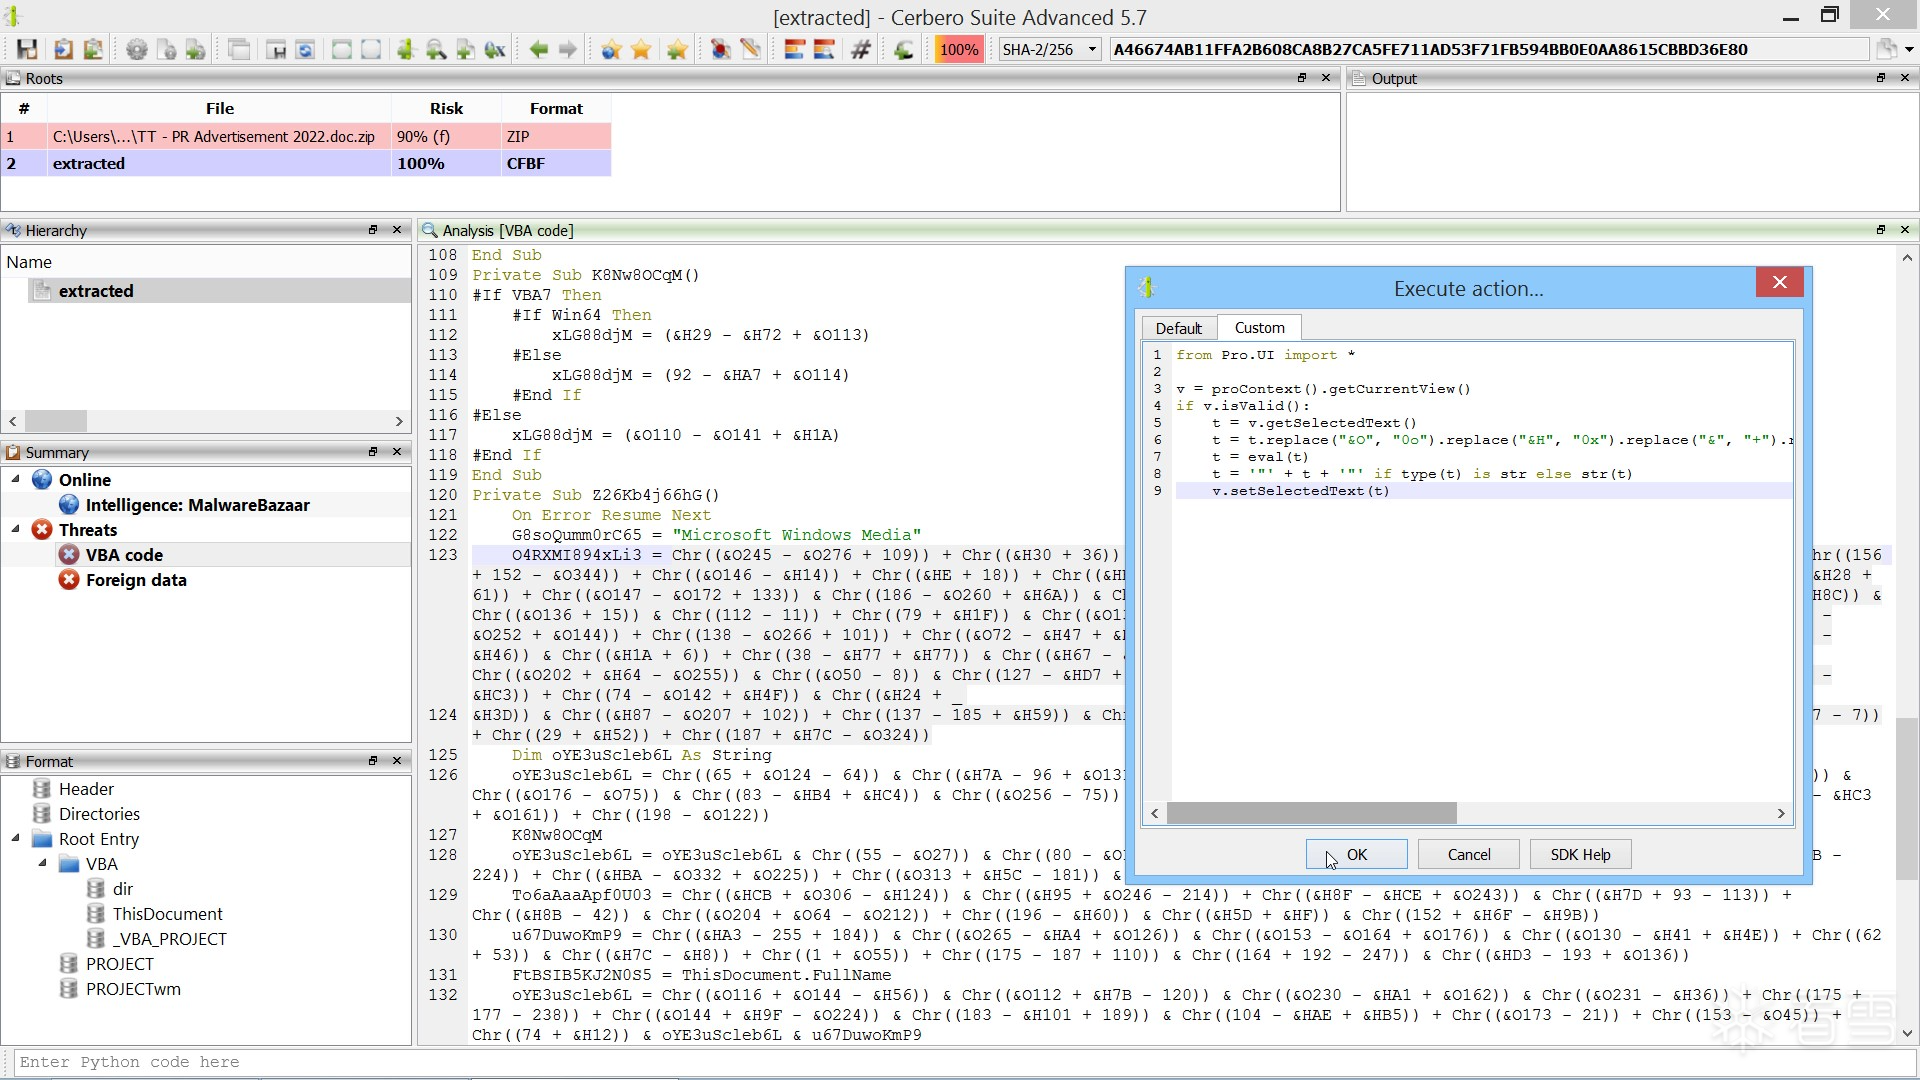Click the settings gear toolbar icon
Viewport: 1920px width, 1080px height.
click(x=137, y=49)
